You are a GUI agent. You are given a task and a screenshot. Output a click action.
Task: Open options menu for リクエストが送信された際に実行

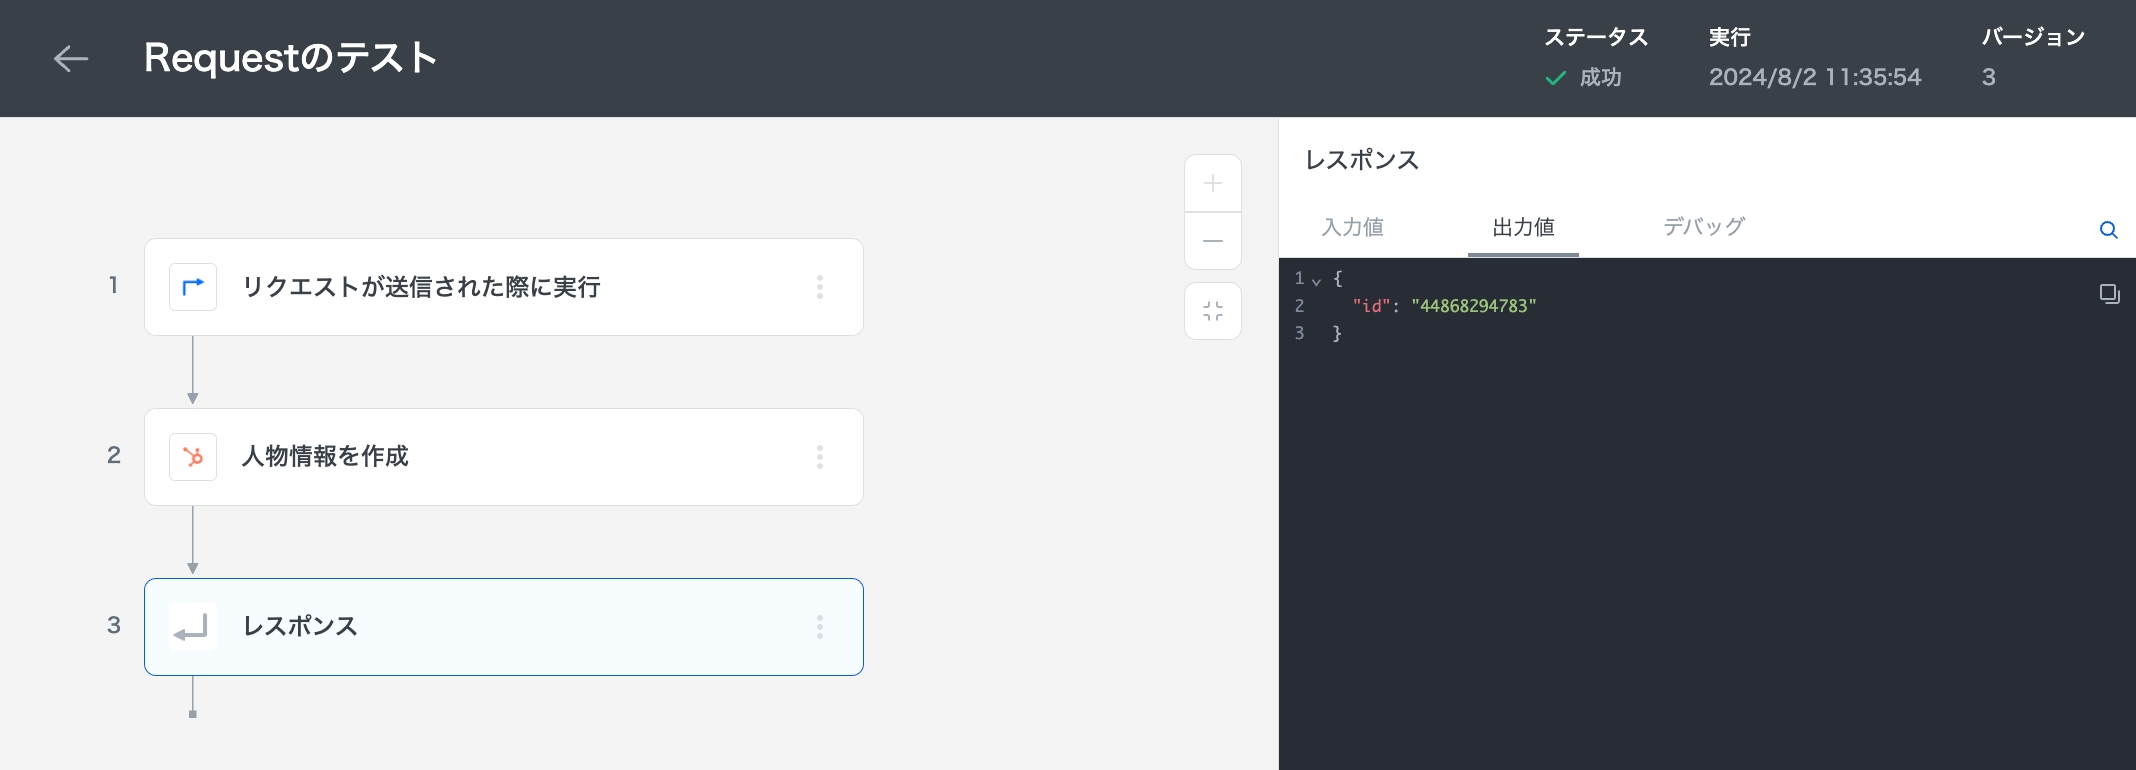pos(819,287)
